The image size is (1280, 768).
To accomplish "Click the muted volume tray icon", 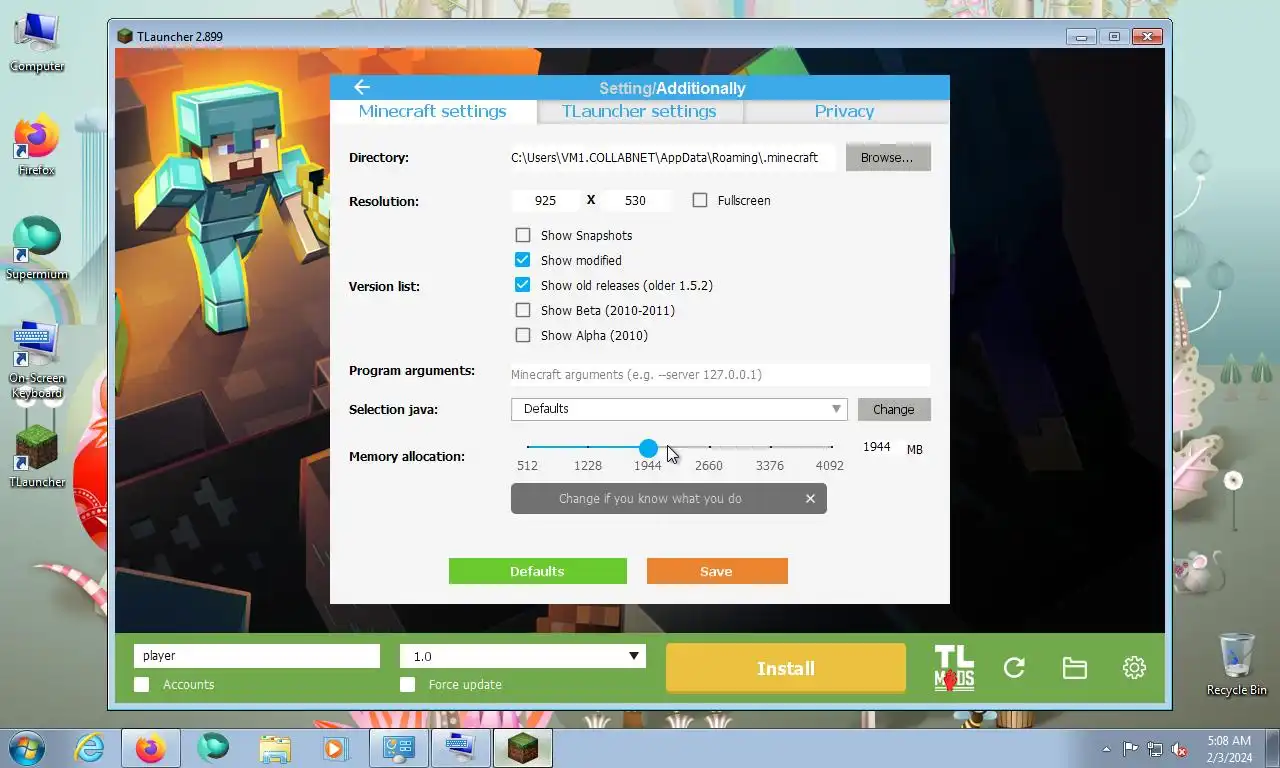I will (x=1180, y=748).
